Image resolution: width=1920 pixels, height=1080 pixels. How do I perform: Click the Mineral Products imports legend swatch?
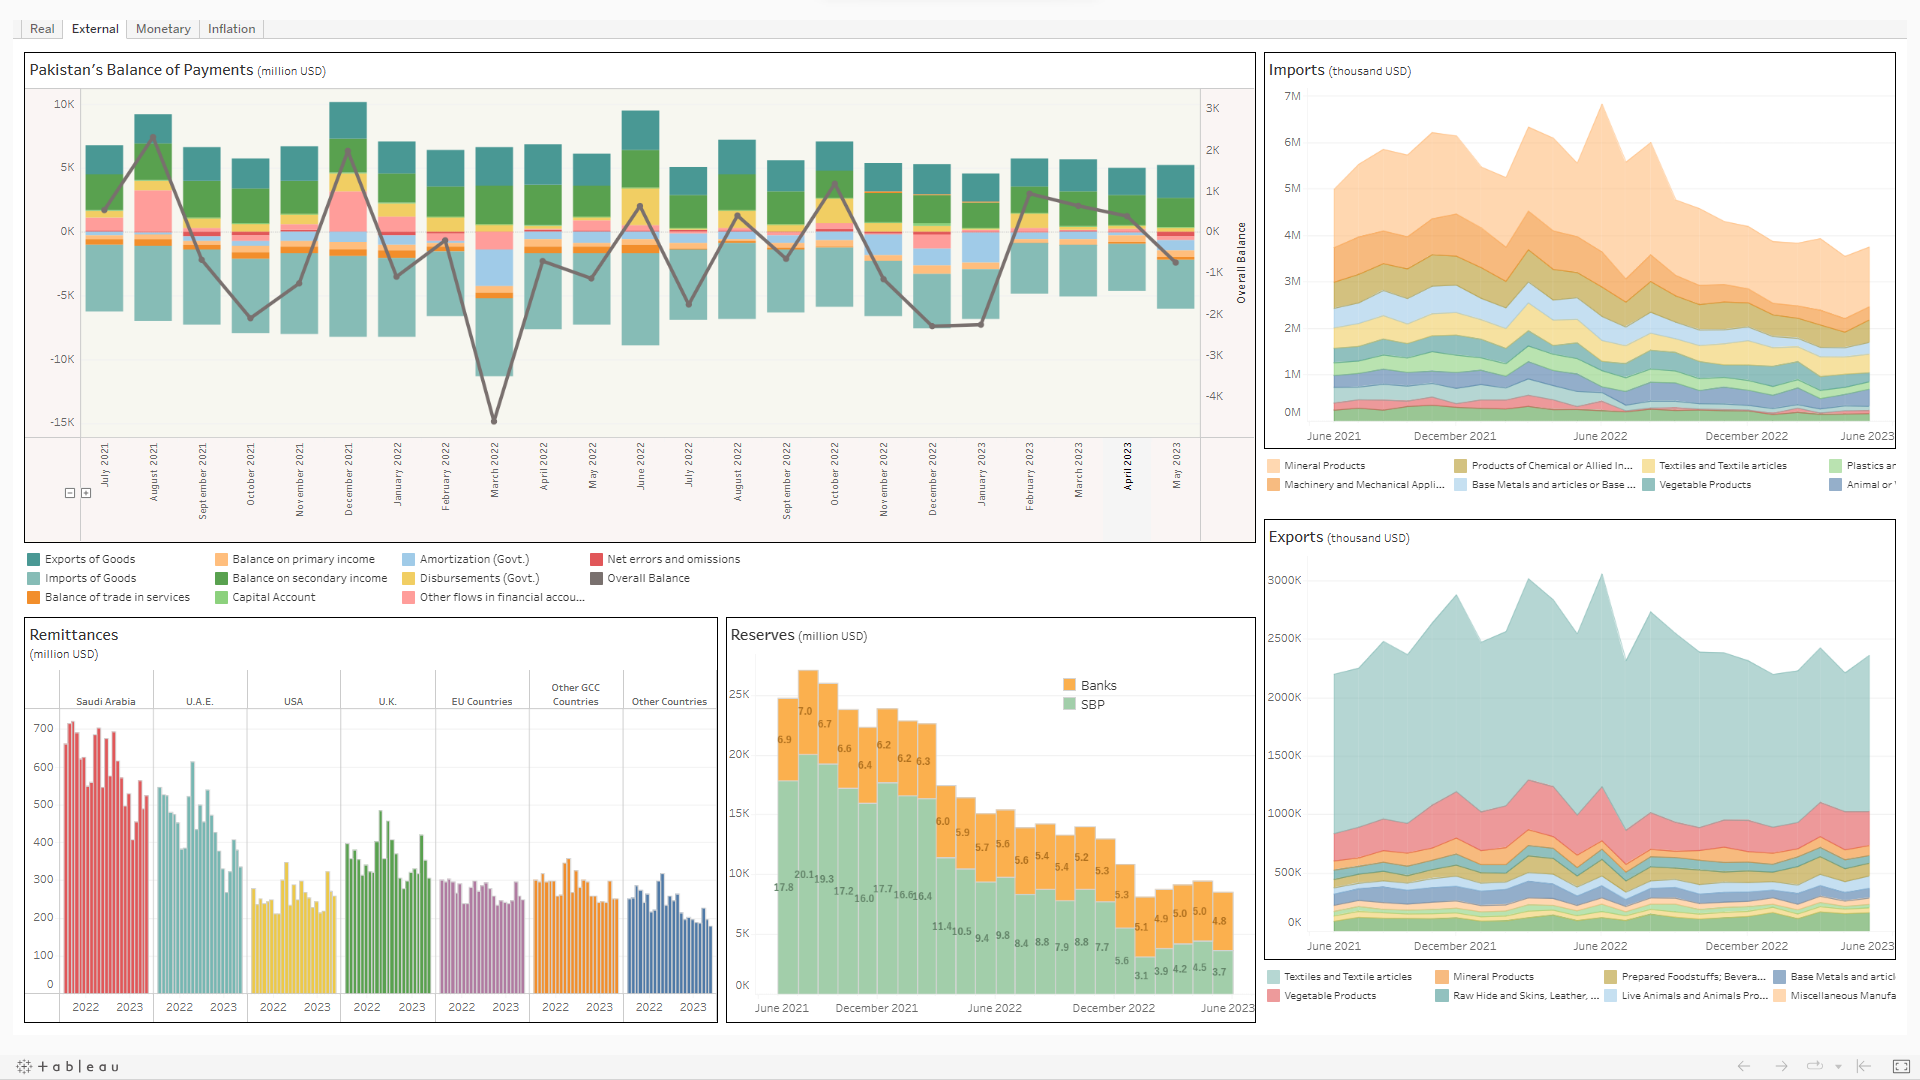[1273, 466]
